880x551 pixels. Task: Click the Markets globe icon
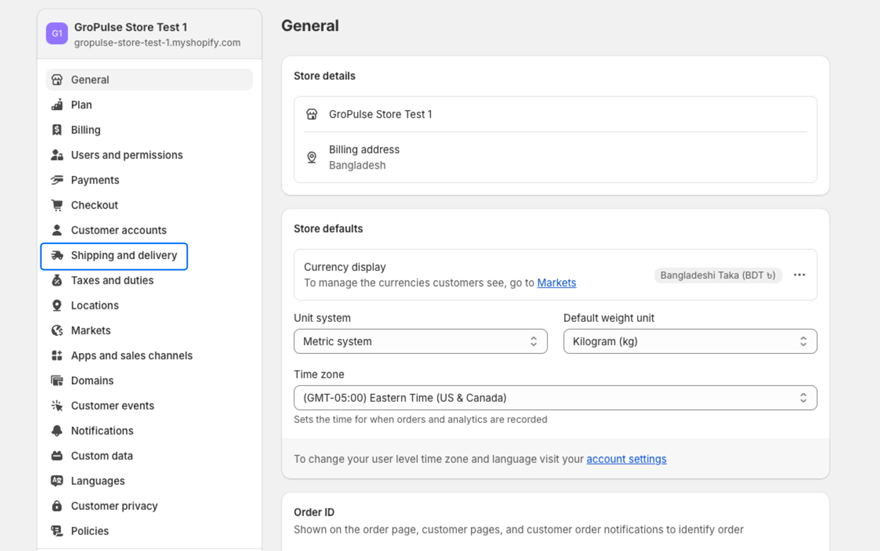(57, 331)
